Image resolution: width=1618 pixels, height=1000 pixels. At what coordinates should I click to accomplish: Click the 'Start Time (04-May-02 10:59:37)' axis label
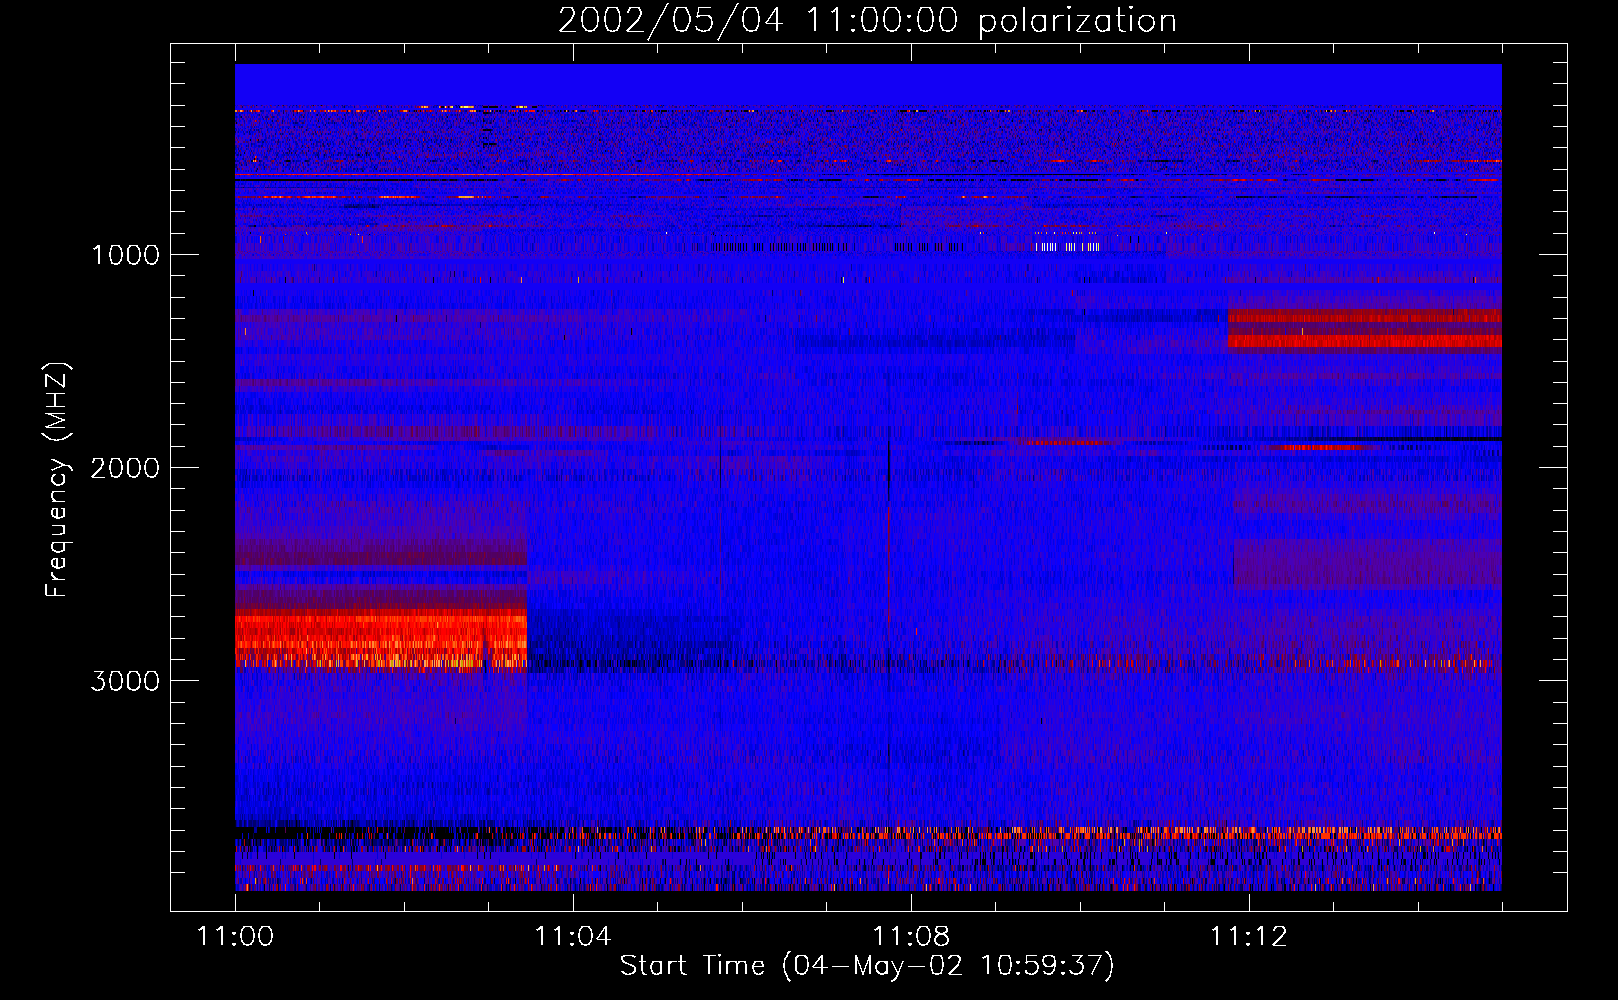point(867,966)
